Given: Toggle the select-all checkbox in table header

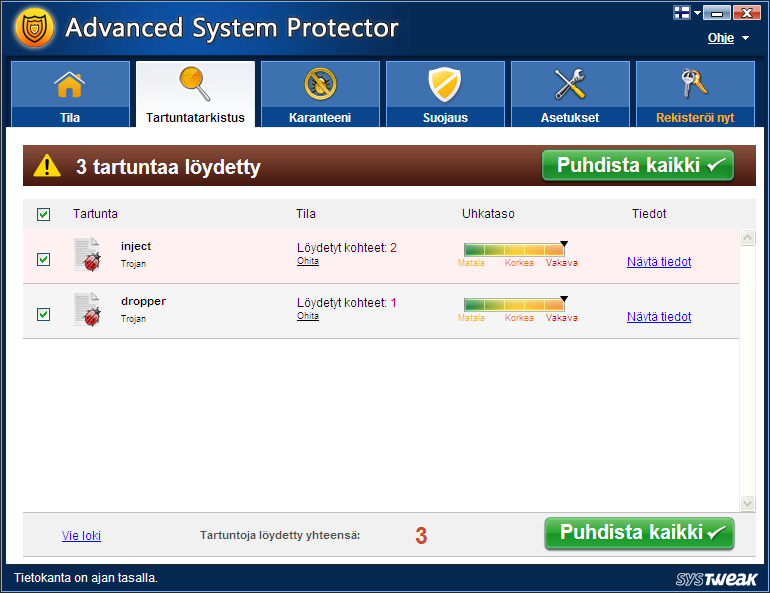Looking at the screenshot, I should coord(43,214).
